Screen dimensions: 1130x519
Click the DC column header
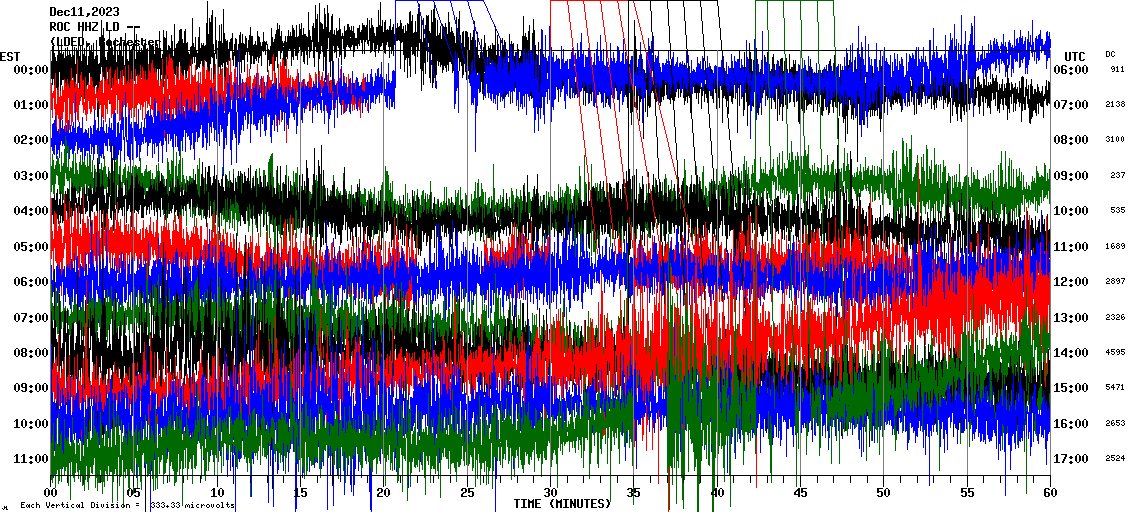click(x=1110, y=55)
